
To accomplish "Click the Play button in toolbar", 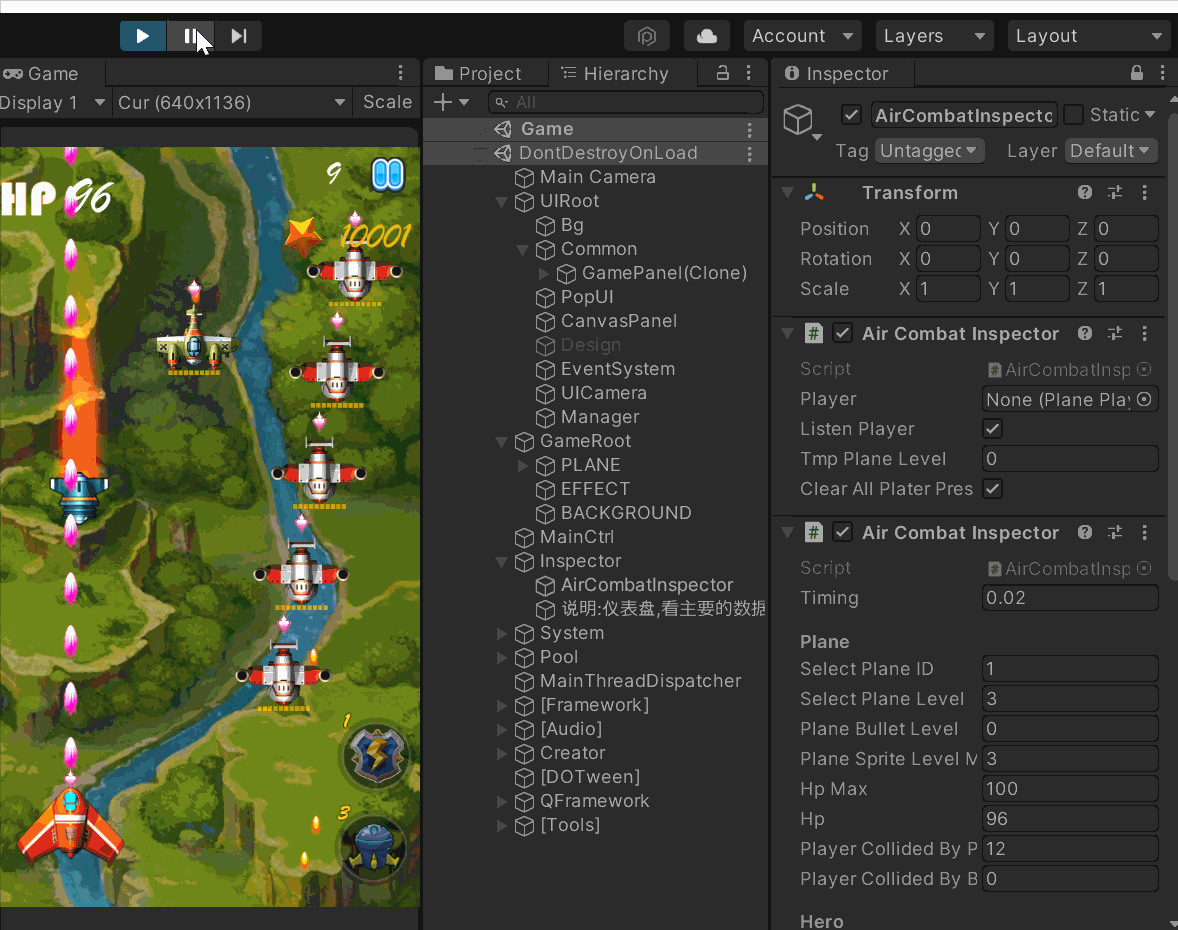I will tap(143, 36).
